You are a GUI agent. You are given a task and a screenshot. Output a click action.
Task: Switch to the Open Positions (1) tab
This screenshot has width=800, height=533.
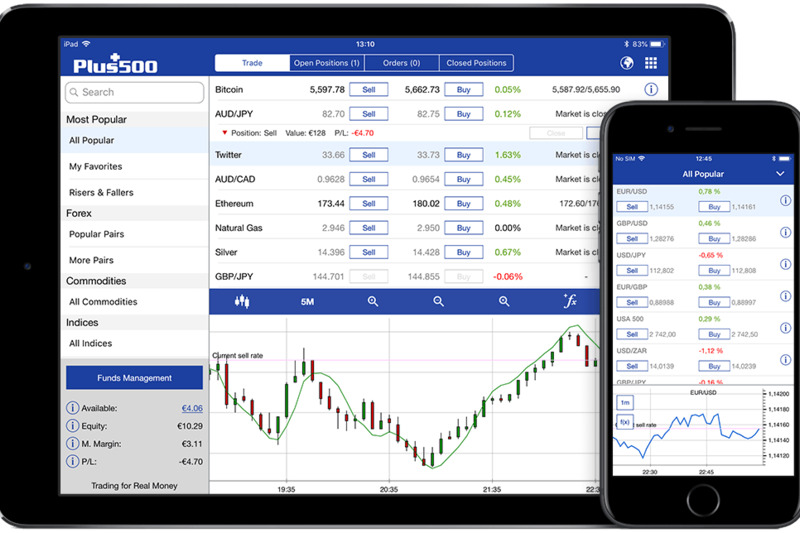[x=327, y=63]
